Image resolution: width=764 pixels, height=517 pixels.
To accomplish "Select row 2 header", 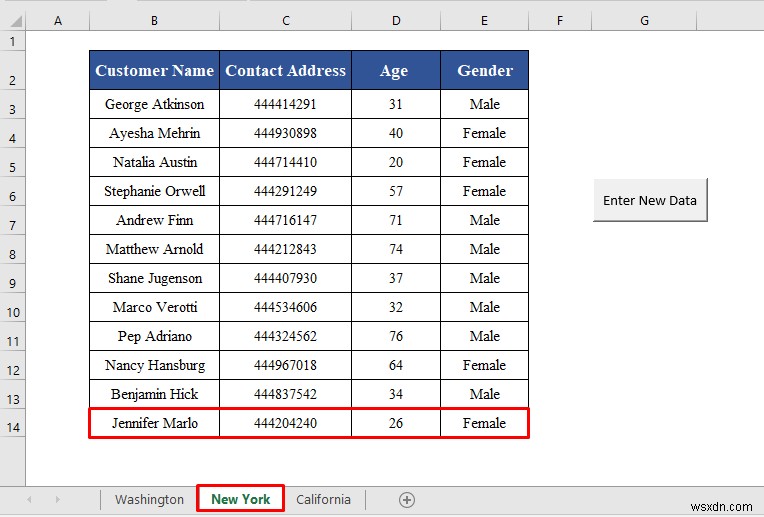I will [13, 70].
